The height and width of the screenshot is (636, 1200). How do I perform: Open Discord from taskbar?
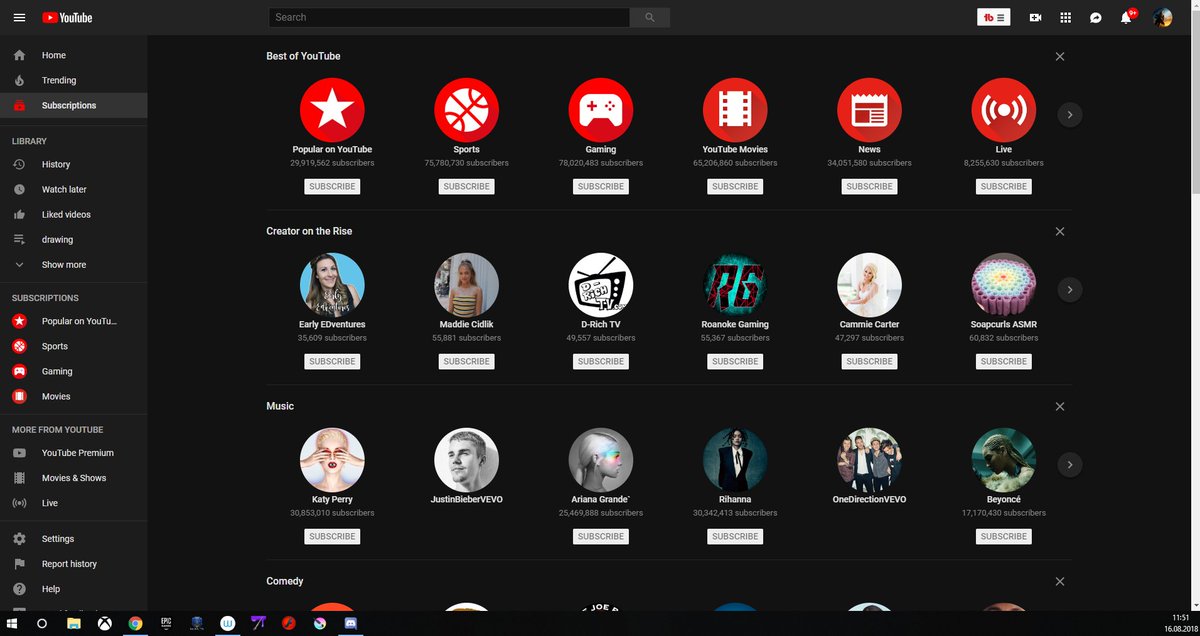351,623
